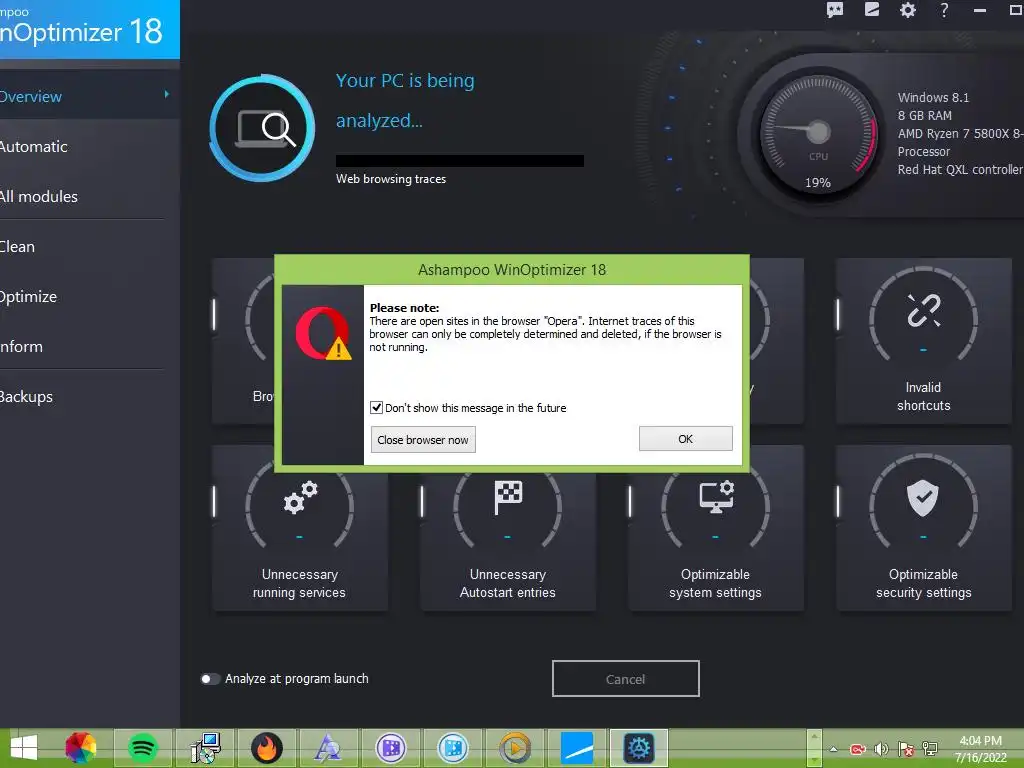Click the analysis progress bar
Image resolution: width=1024 pixels, height=768 pixels.
click(460, 161)
